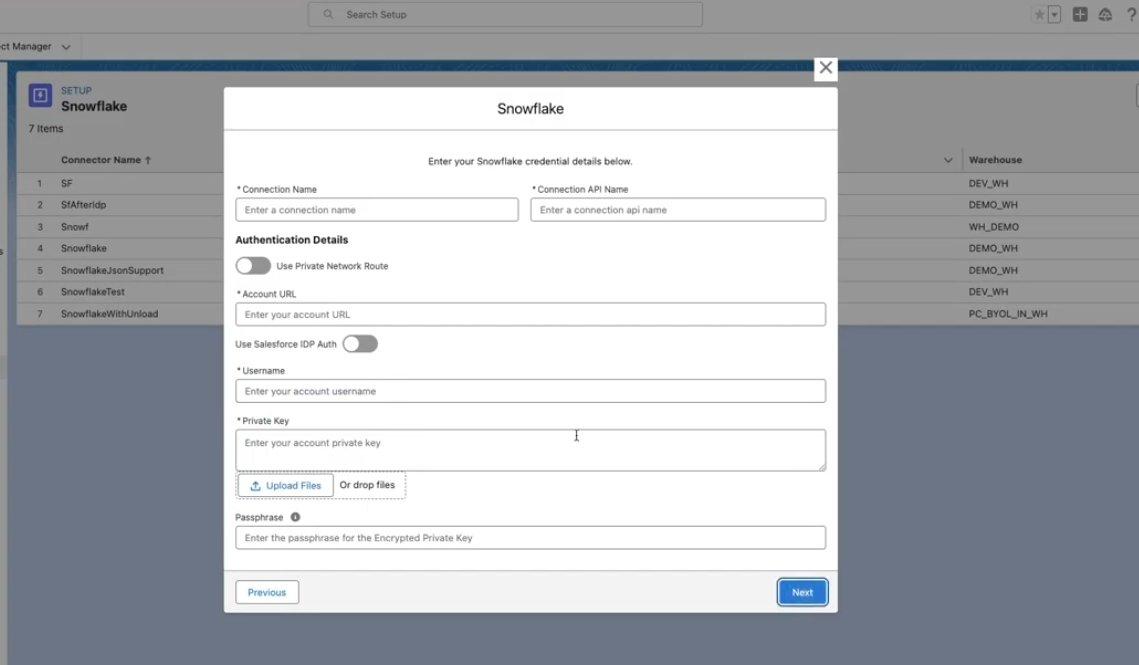Toggle Use Salesforce IDP Auth switch
1139x665 pixels.
click(360, 344)
